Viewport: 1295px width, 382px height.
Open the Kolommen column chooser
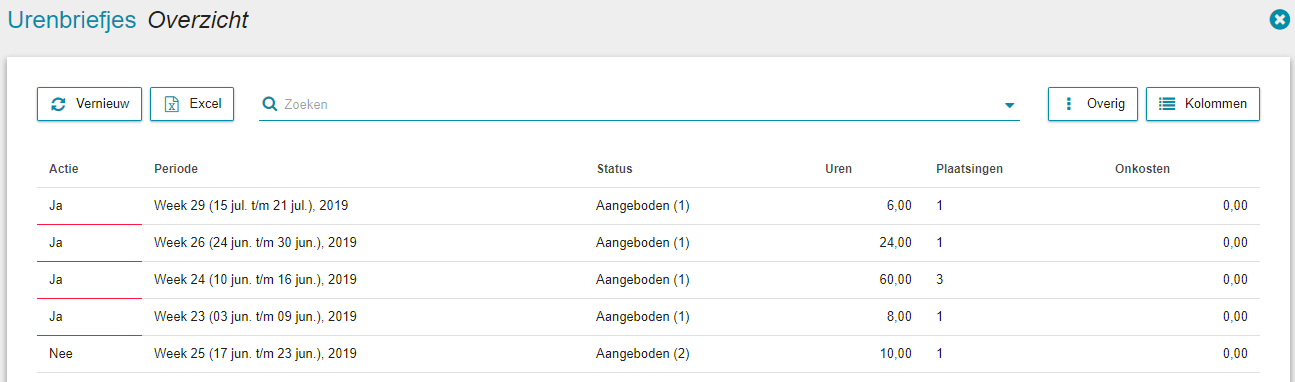tap(1203, 104)
